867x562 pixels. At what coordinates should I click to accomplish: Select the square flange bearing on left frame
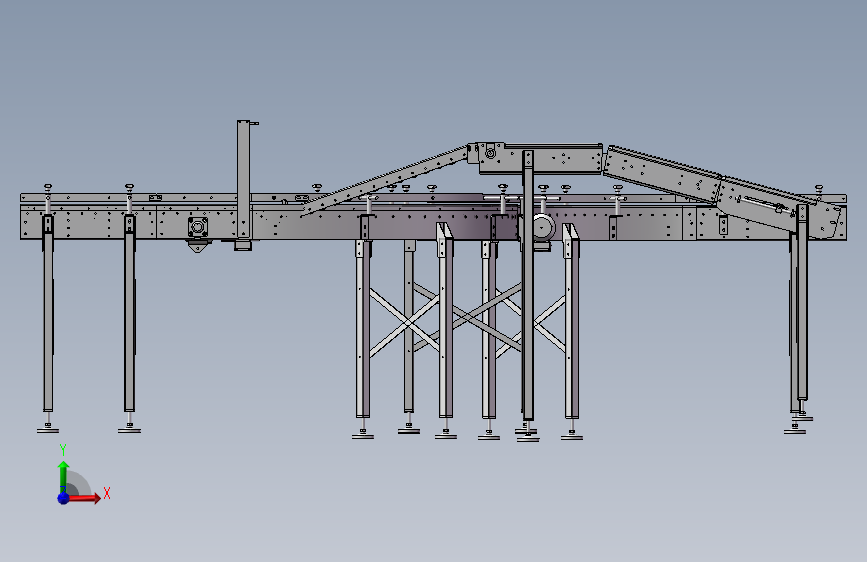(x=197, y=227)
